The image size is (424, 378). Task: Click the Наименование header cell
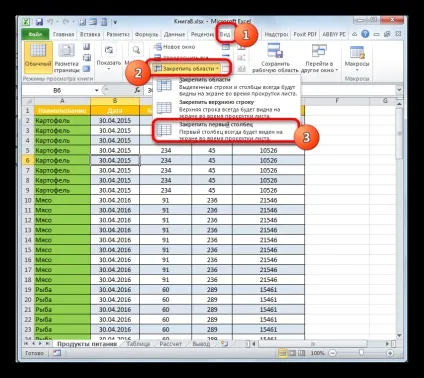(62, 111)
